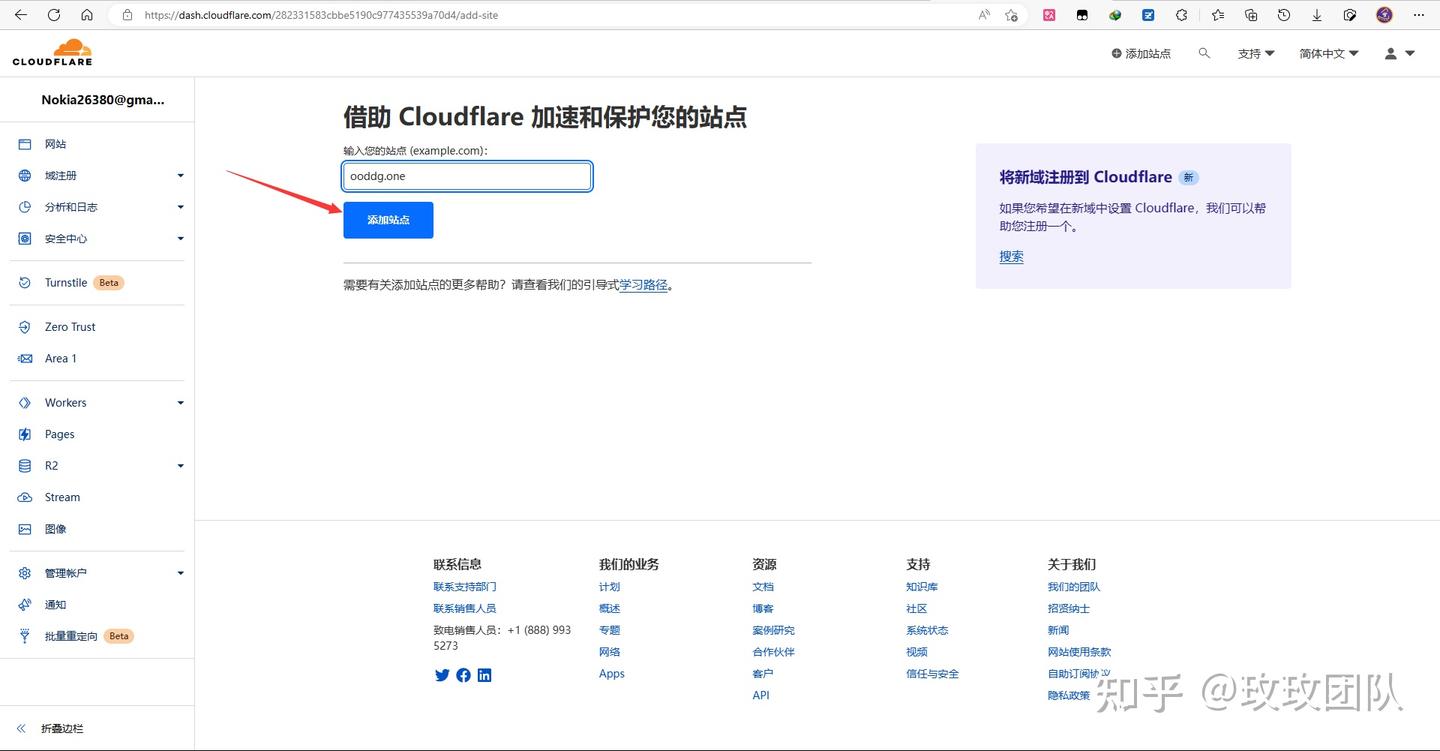Open the Zero Trust section in the sidebar
This screenshot has width=1440, height=751.
[69, 326]
